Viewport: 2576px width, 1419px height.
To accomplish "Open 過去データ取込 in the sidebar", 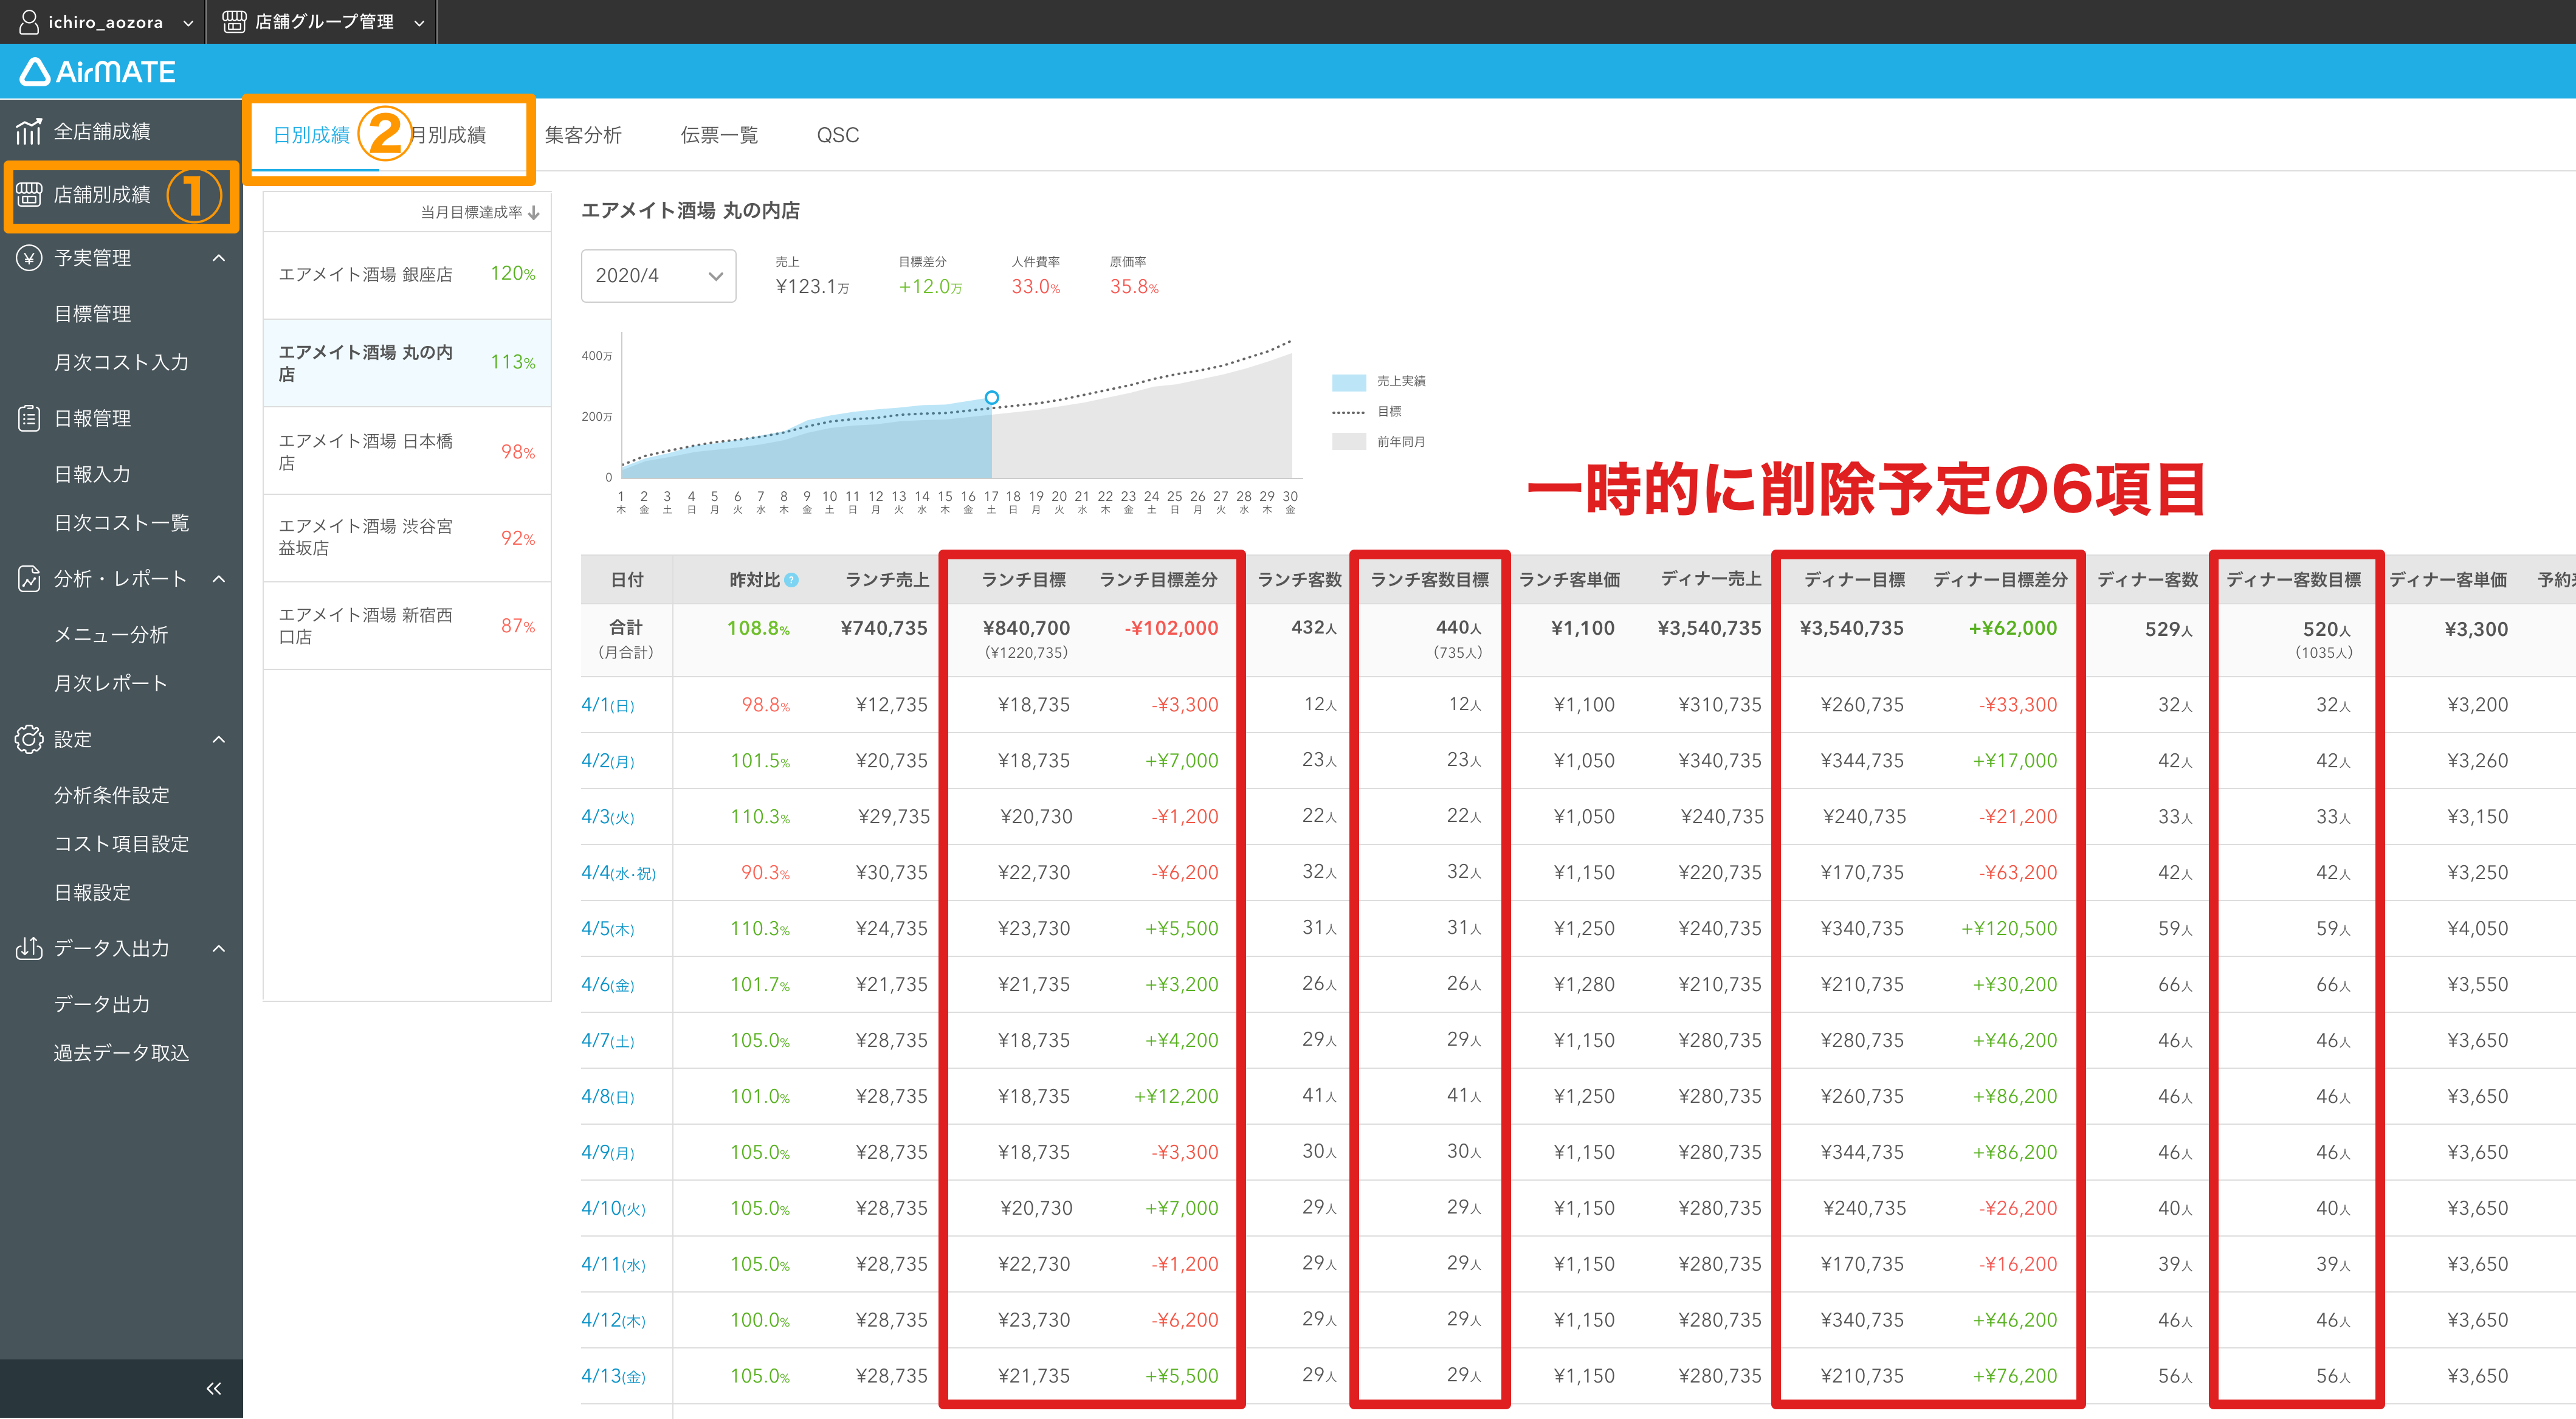I will coord(121,1053).
